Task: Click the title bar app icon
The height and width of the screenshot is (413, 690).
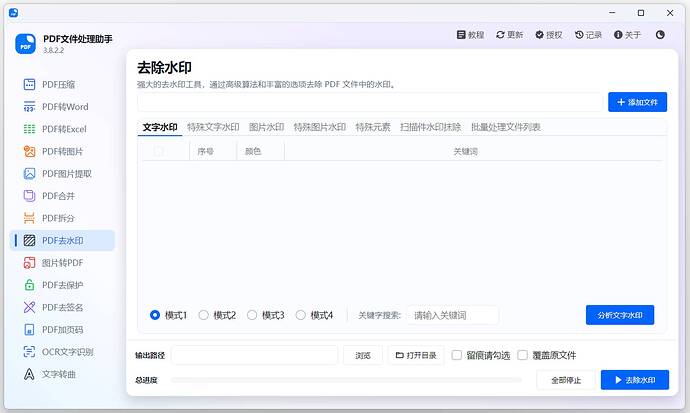Action: pos(14,13)
